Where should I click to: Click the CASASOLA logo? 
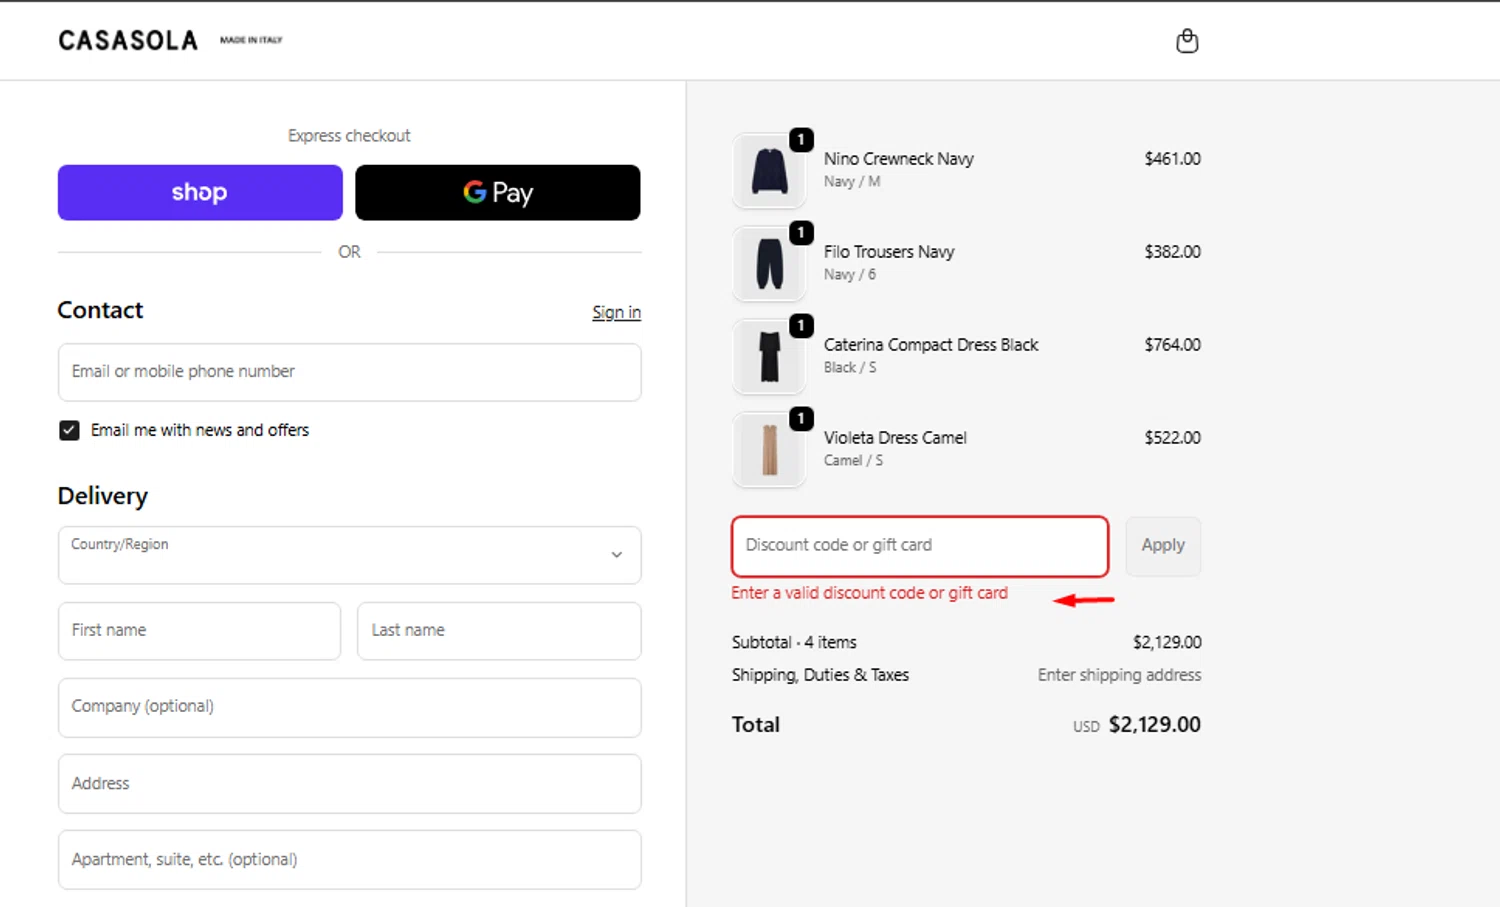pos(128,40)
